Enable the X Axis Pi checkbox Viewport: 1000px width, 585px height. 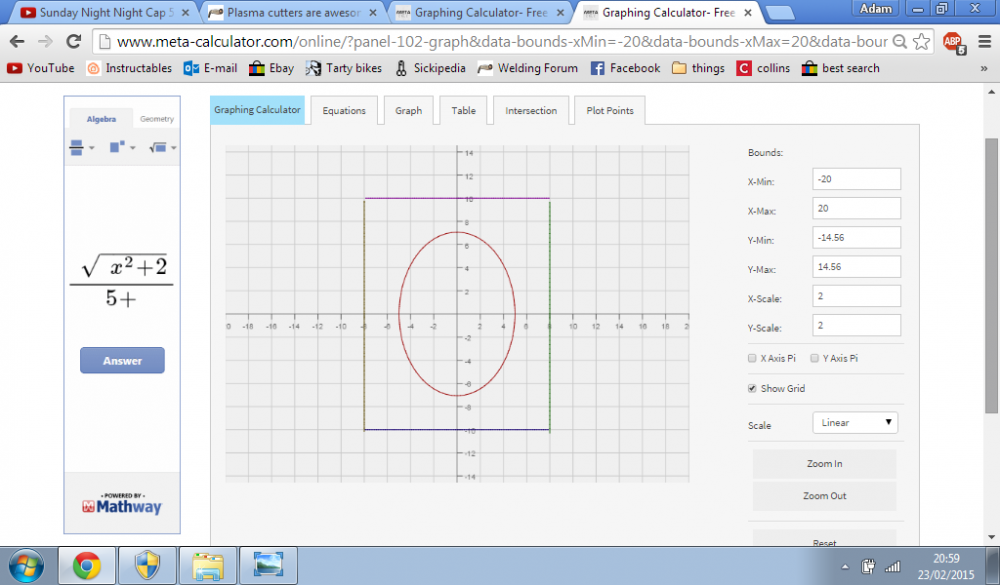pos(752,358)
